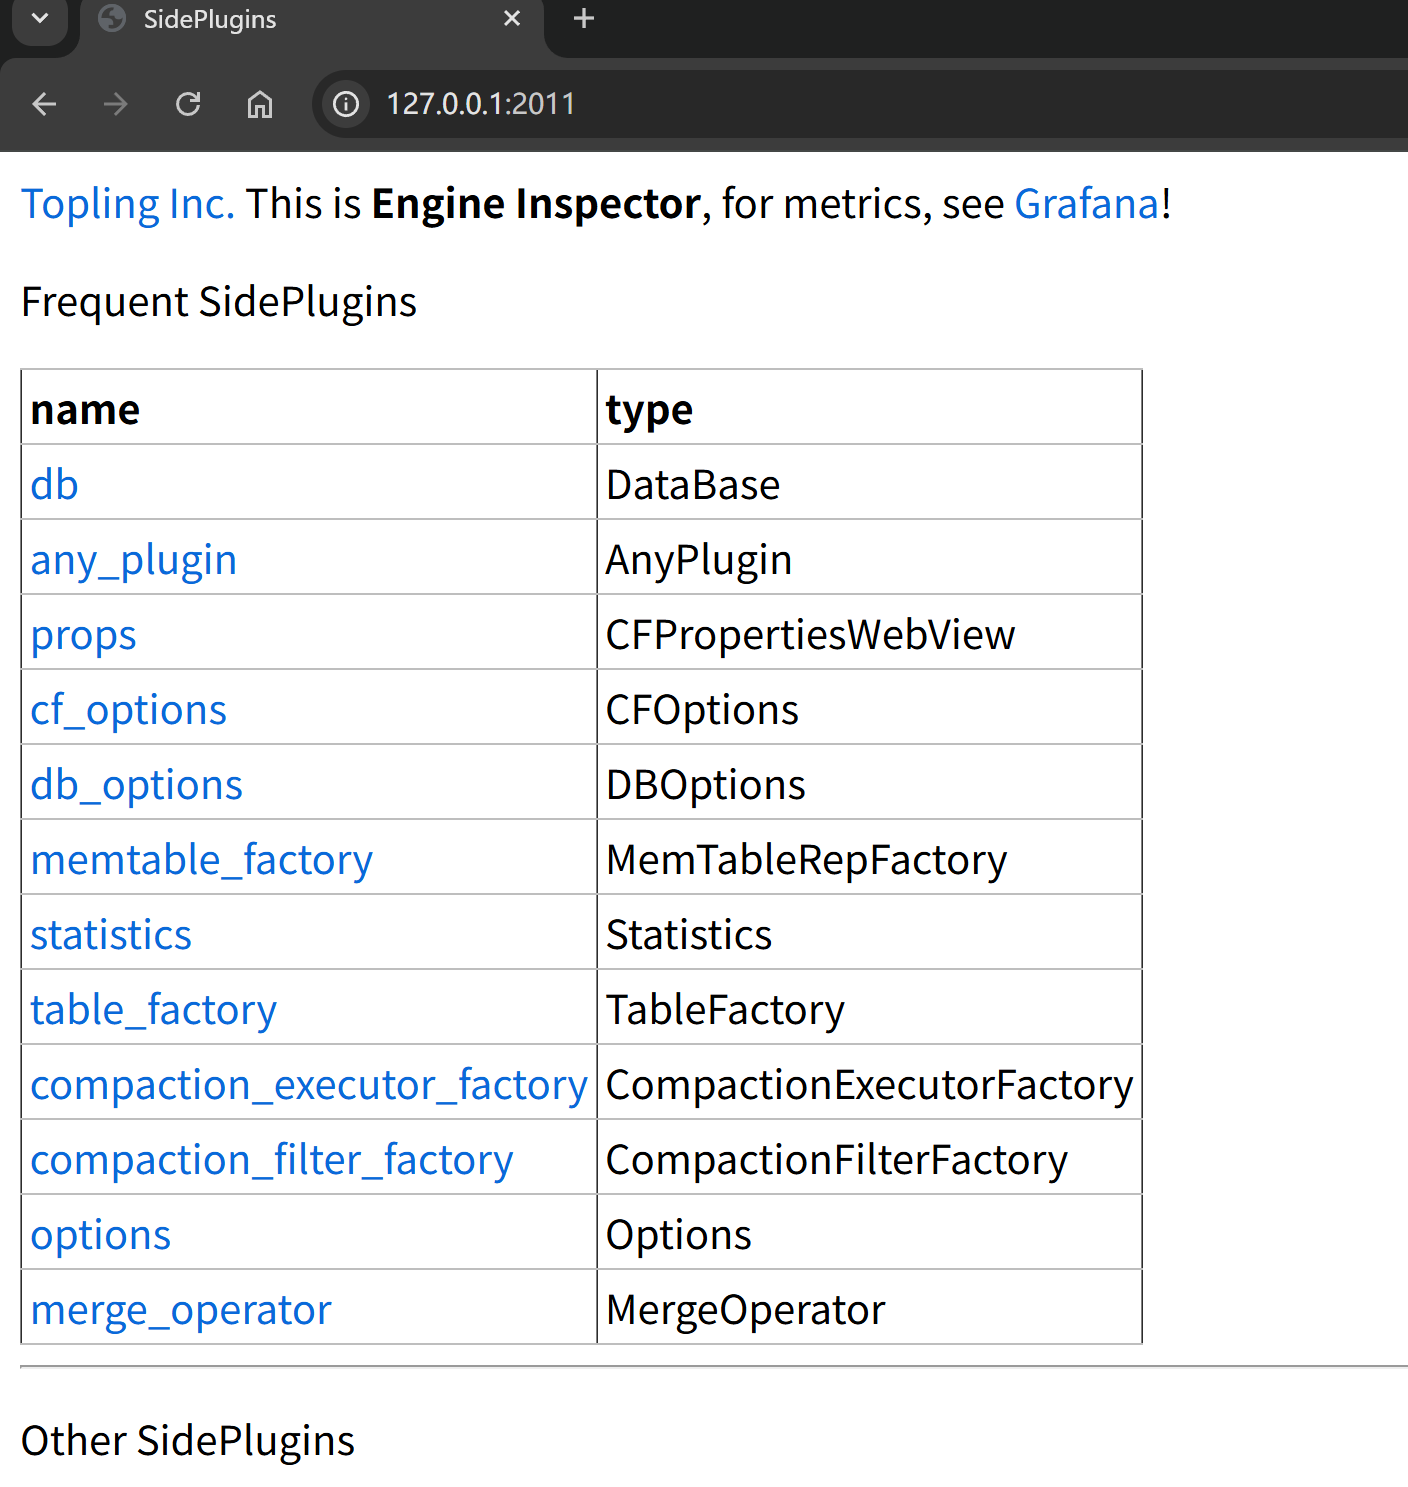Open the memtable_factory link

(201, 860)
